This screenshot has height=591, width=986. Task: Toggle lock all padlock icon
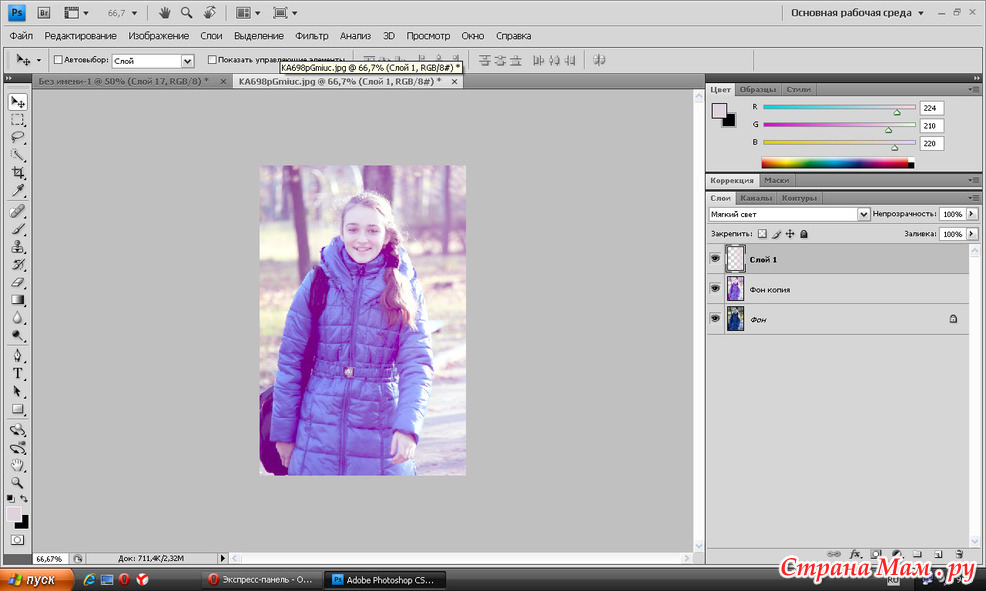[804, 234]
